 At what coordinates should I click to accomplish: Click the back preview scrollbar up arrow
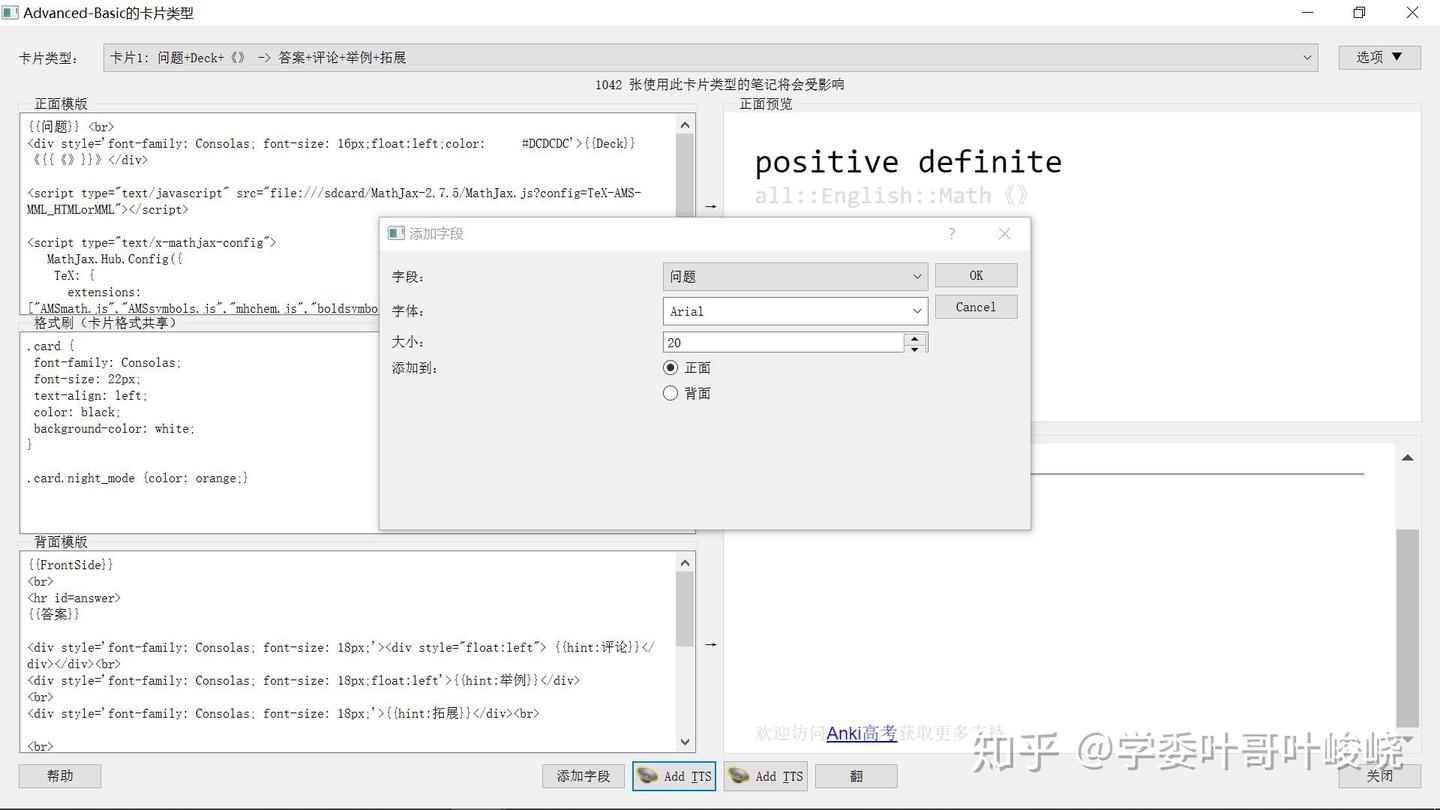(1407, 458)
